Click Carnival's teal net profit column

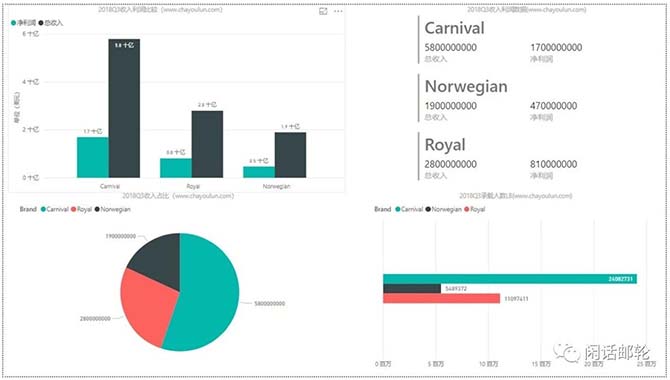tap(93, 157)
